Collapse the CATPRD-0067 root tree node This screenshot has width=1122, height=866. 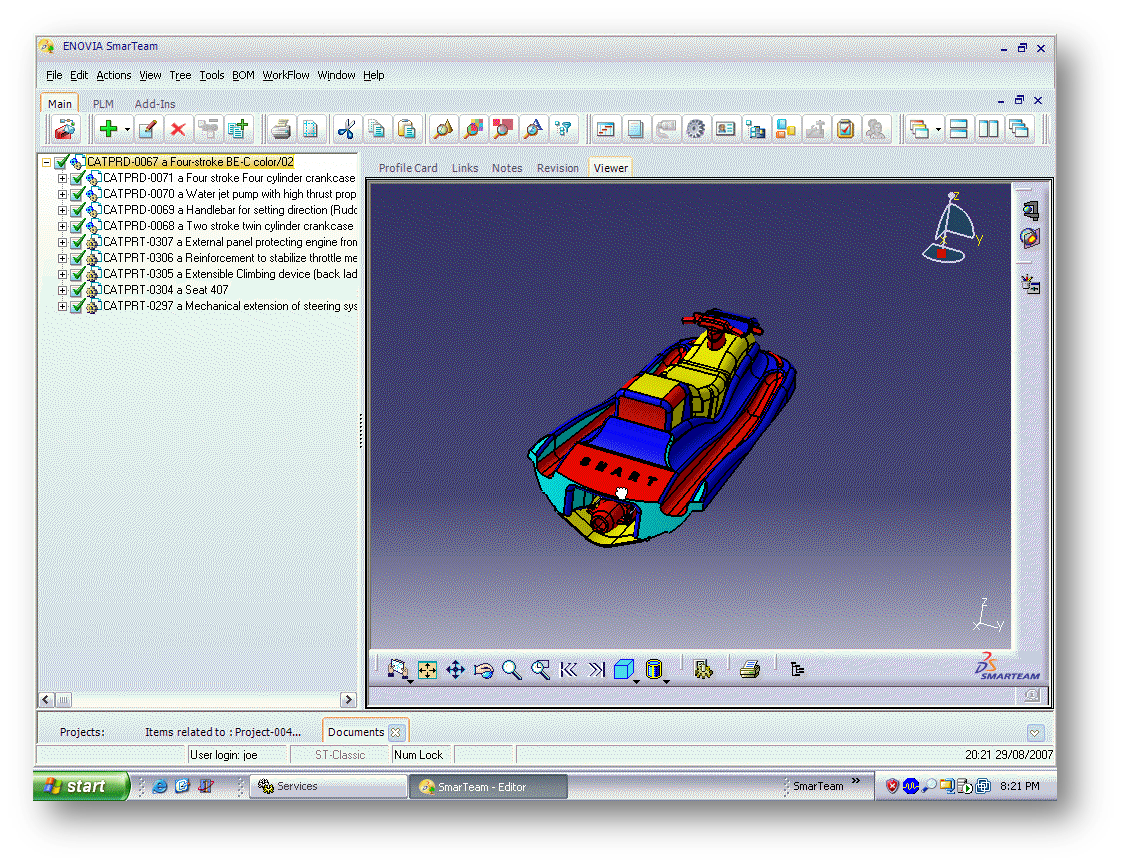tap(46, 162)
